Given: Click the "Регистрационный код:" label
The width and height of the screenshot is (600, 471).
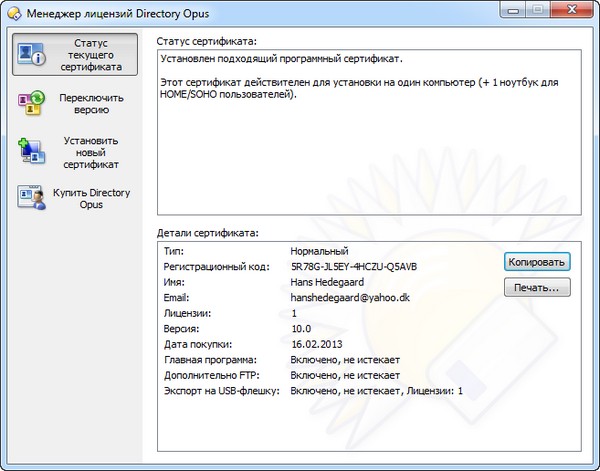Looking at the screenshot, I should (x=217, y=267).
